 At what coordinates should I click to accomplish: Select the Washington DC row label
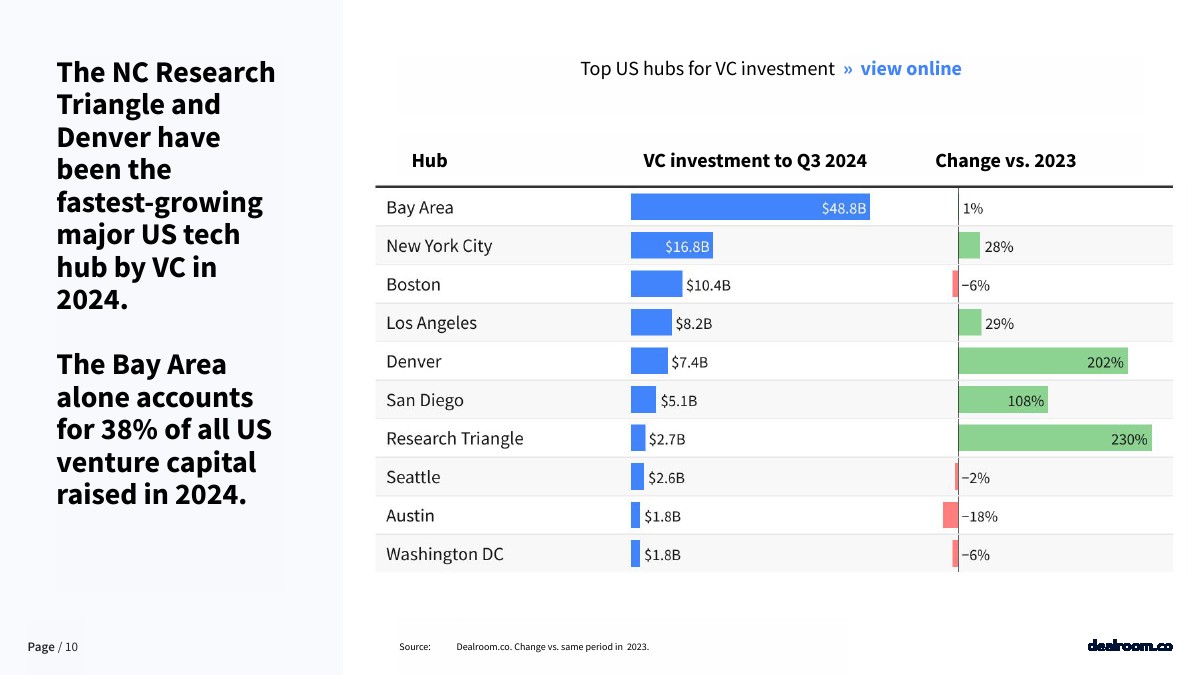click(444, 554)
